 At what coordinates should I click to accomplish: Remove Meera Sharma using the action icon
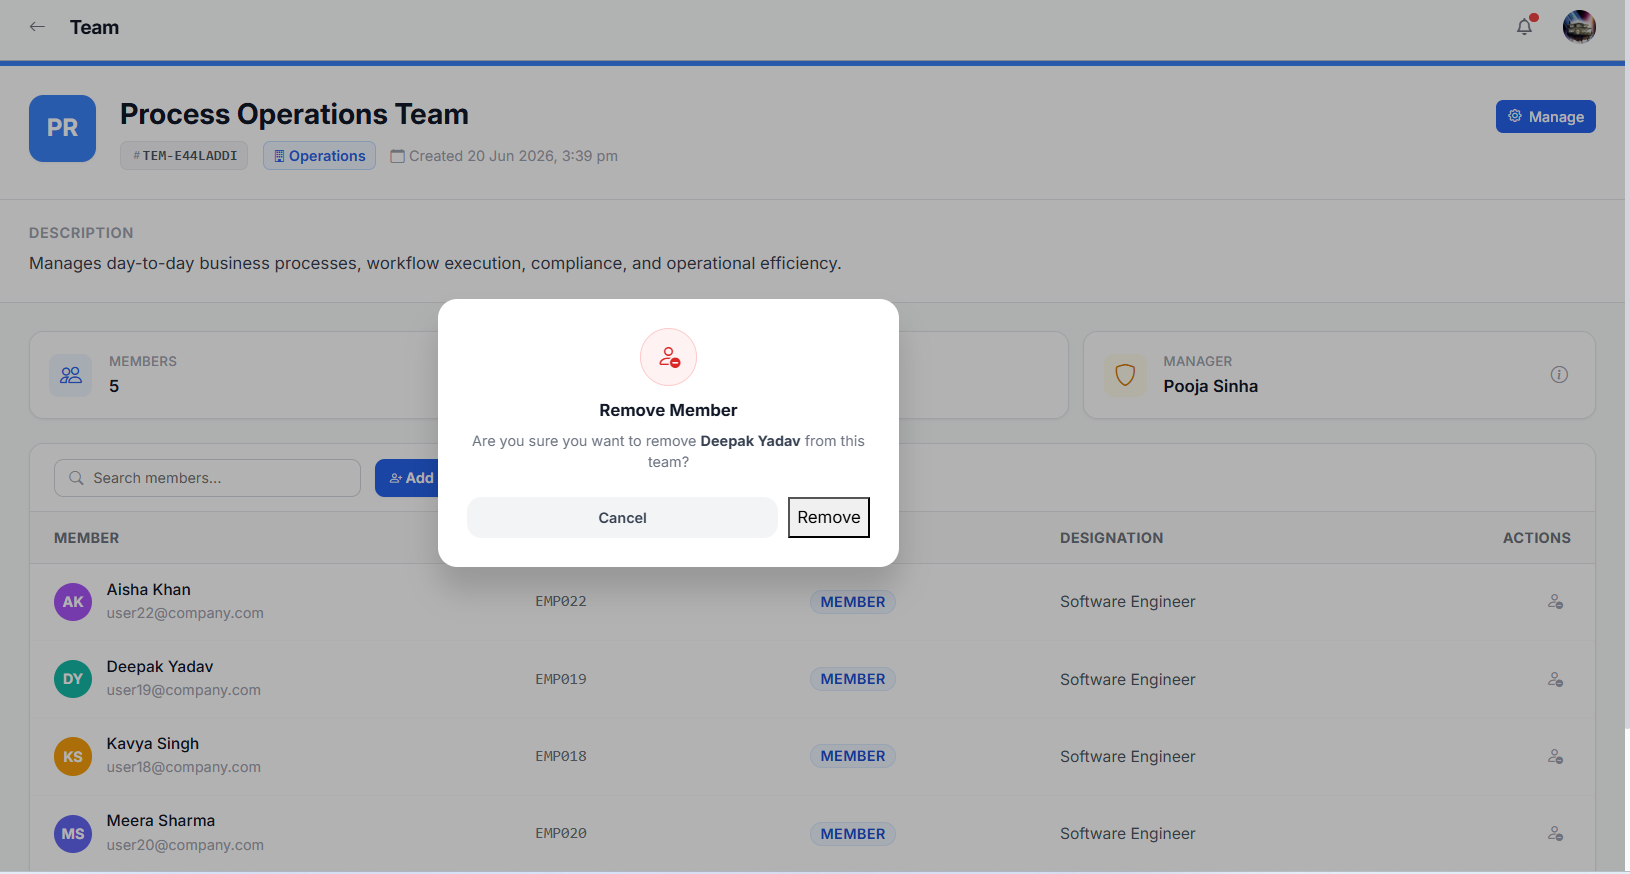1555,833
